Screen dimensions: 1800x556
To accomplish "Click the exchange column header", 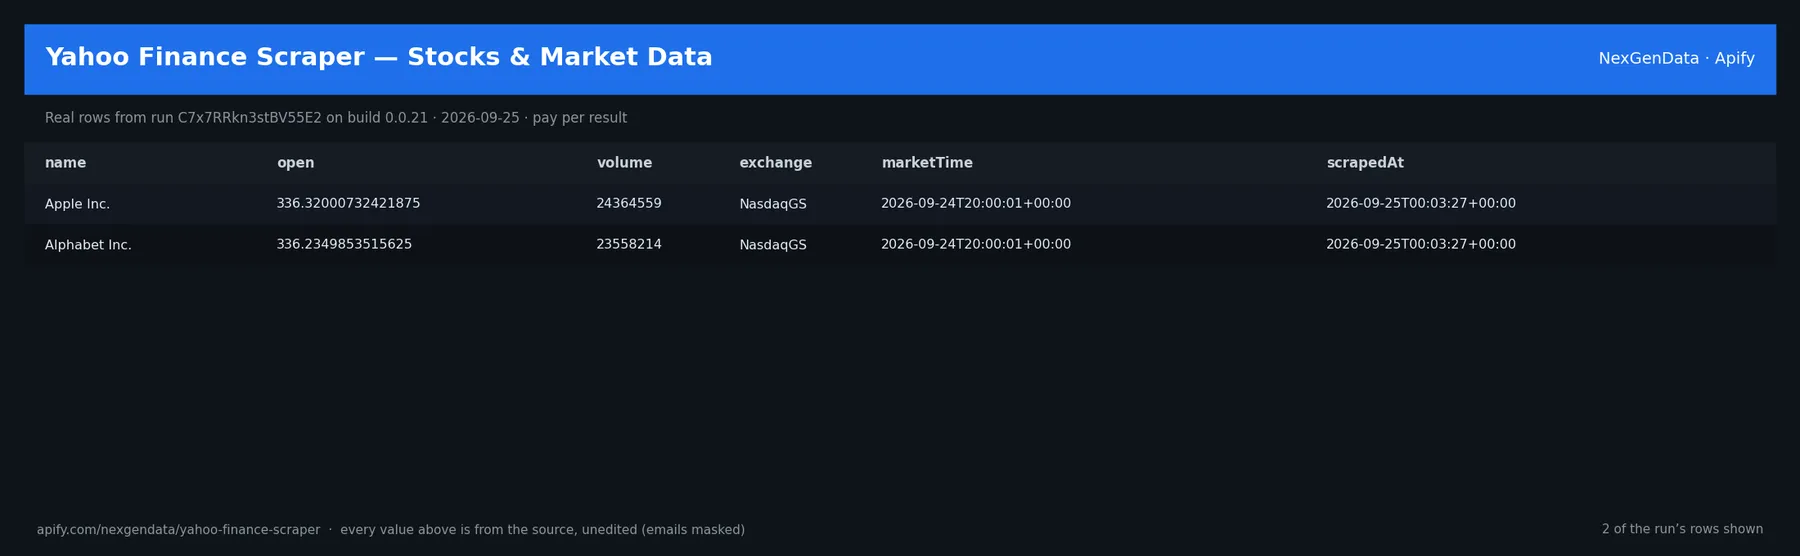I will point(775,163).
